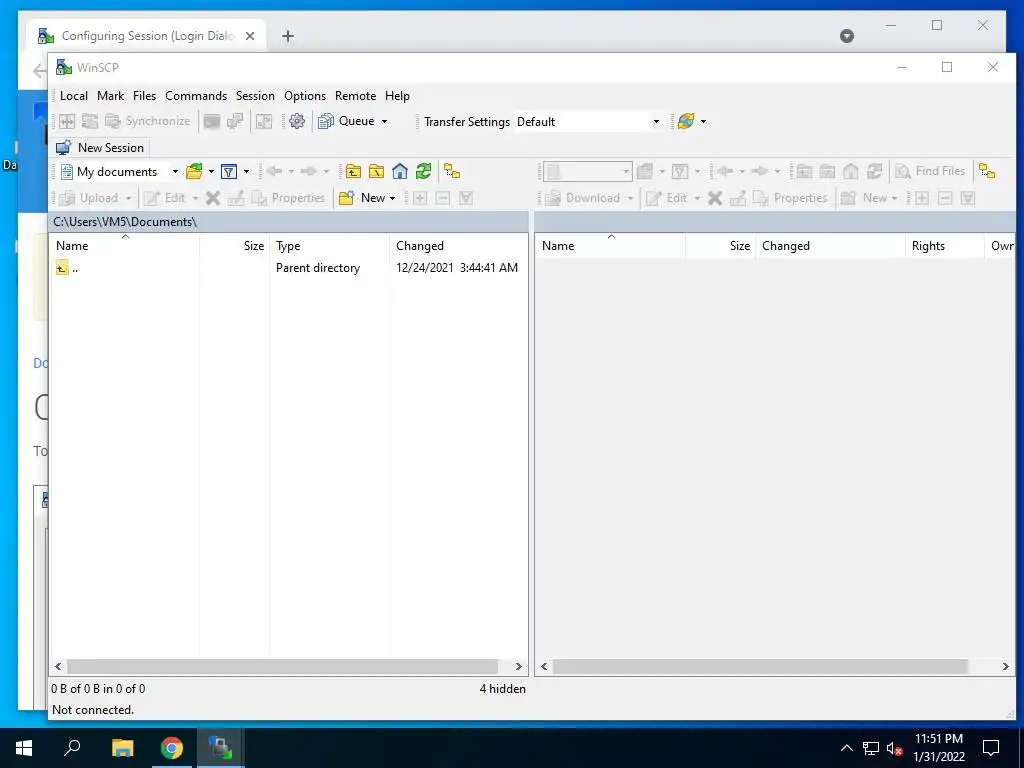Toggle the remote directory tree icon

(x=987, y=172)
